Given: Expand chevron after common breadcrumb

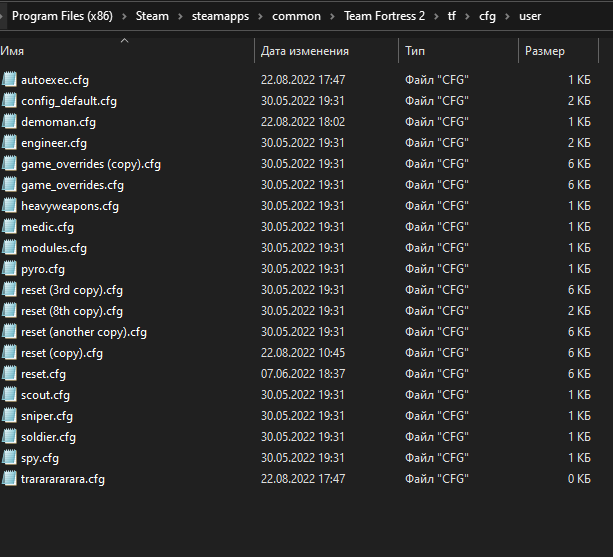Looking at the screenshot, I should coord(332,16).
